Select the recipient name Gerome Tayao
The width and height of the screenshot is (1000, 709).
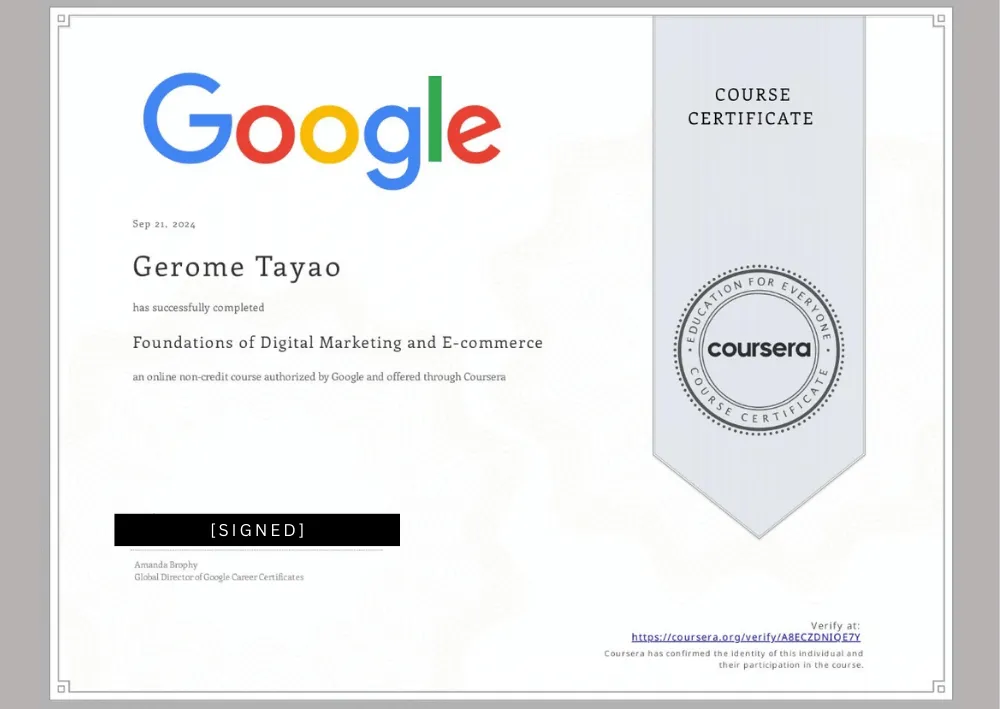coord(236,268)
